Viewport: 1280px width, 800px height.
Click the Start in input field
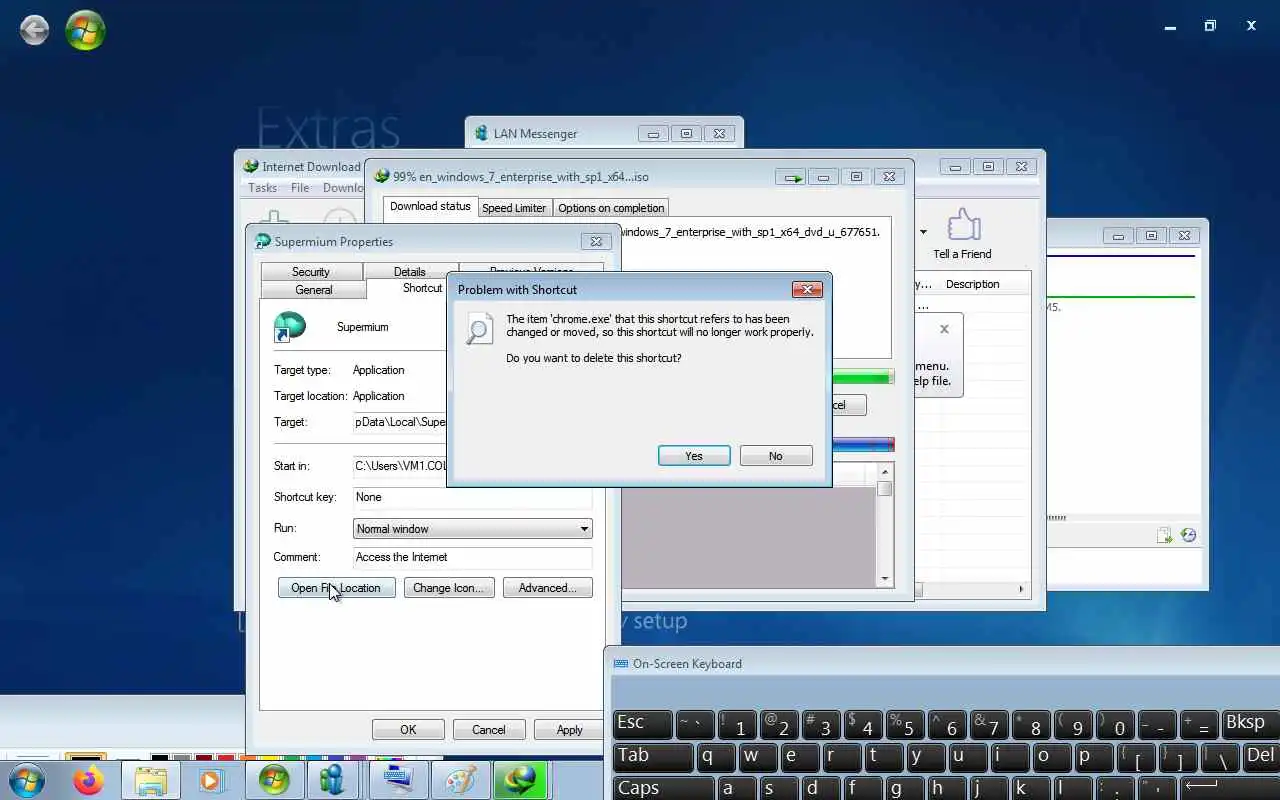pos(400,466)
